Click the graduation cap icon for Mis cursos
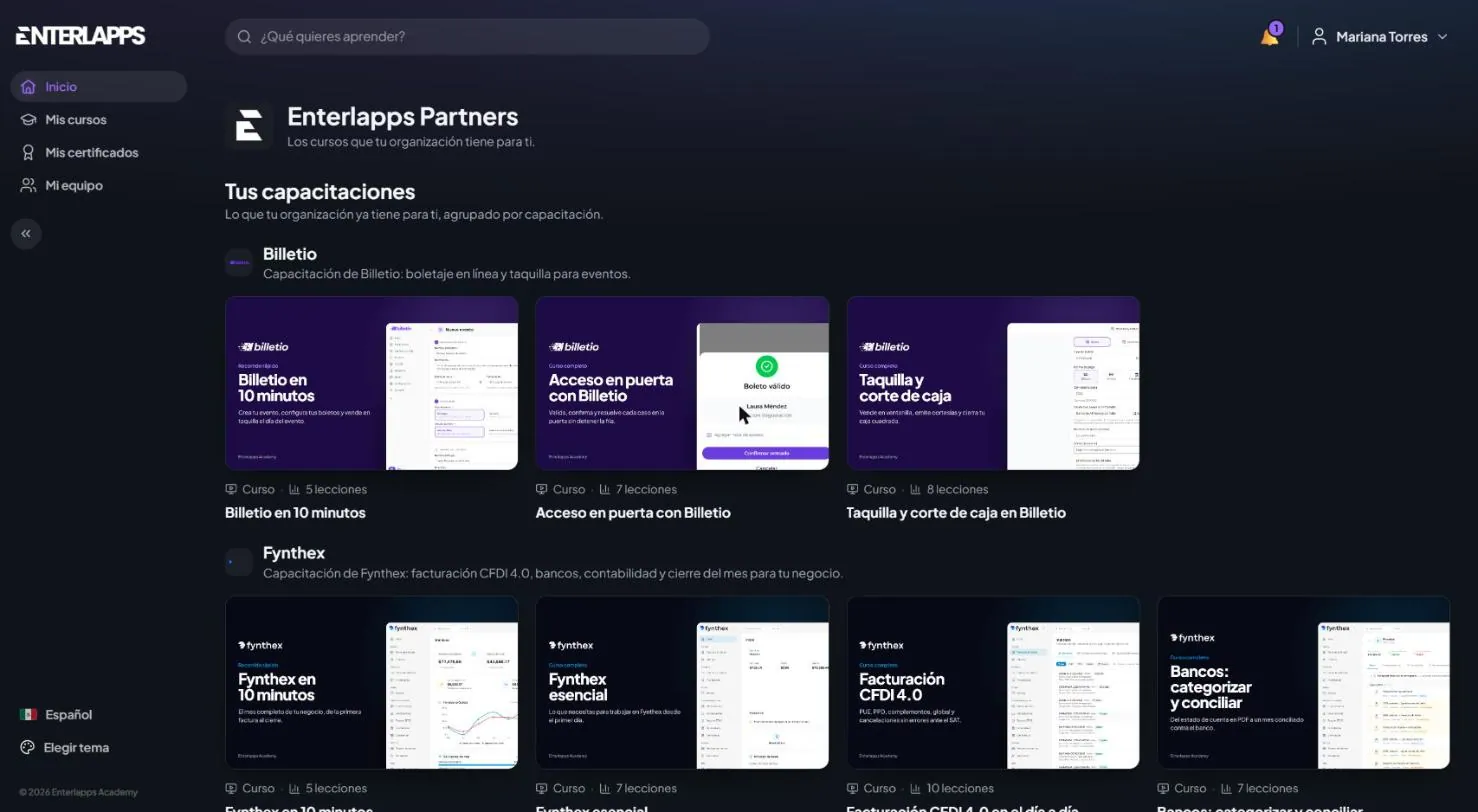Viewport: 1478px width, 812px height. (28, 120)
